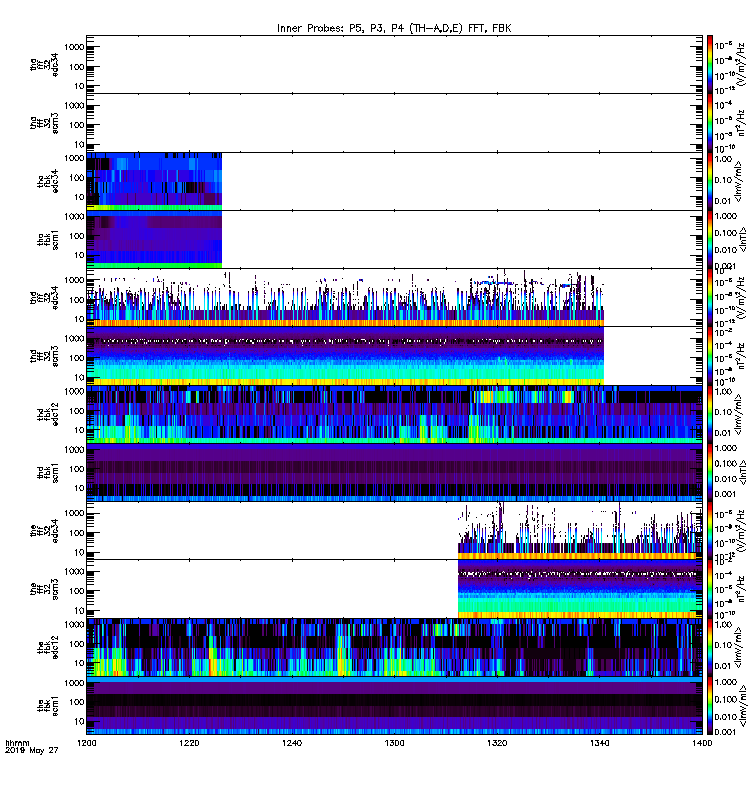Select the 'the fff 32 scm3' panel label
This screenshot has height=800, width=750.
[x=44, y=589]
